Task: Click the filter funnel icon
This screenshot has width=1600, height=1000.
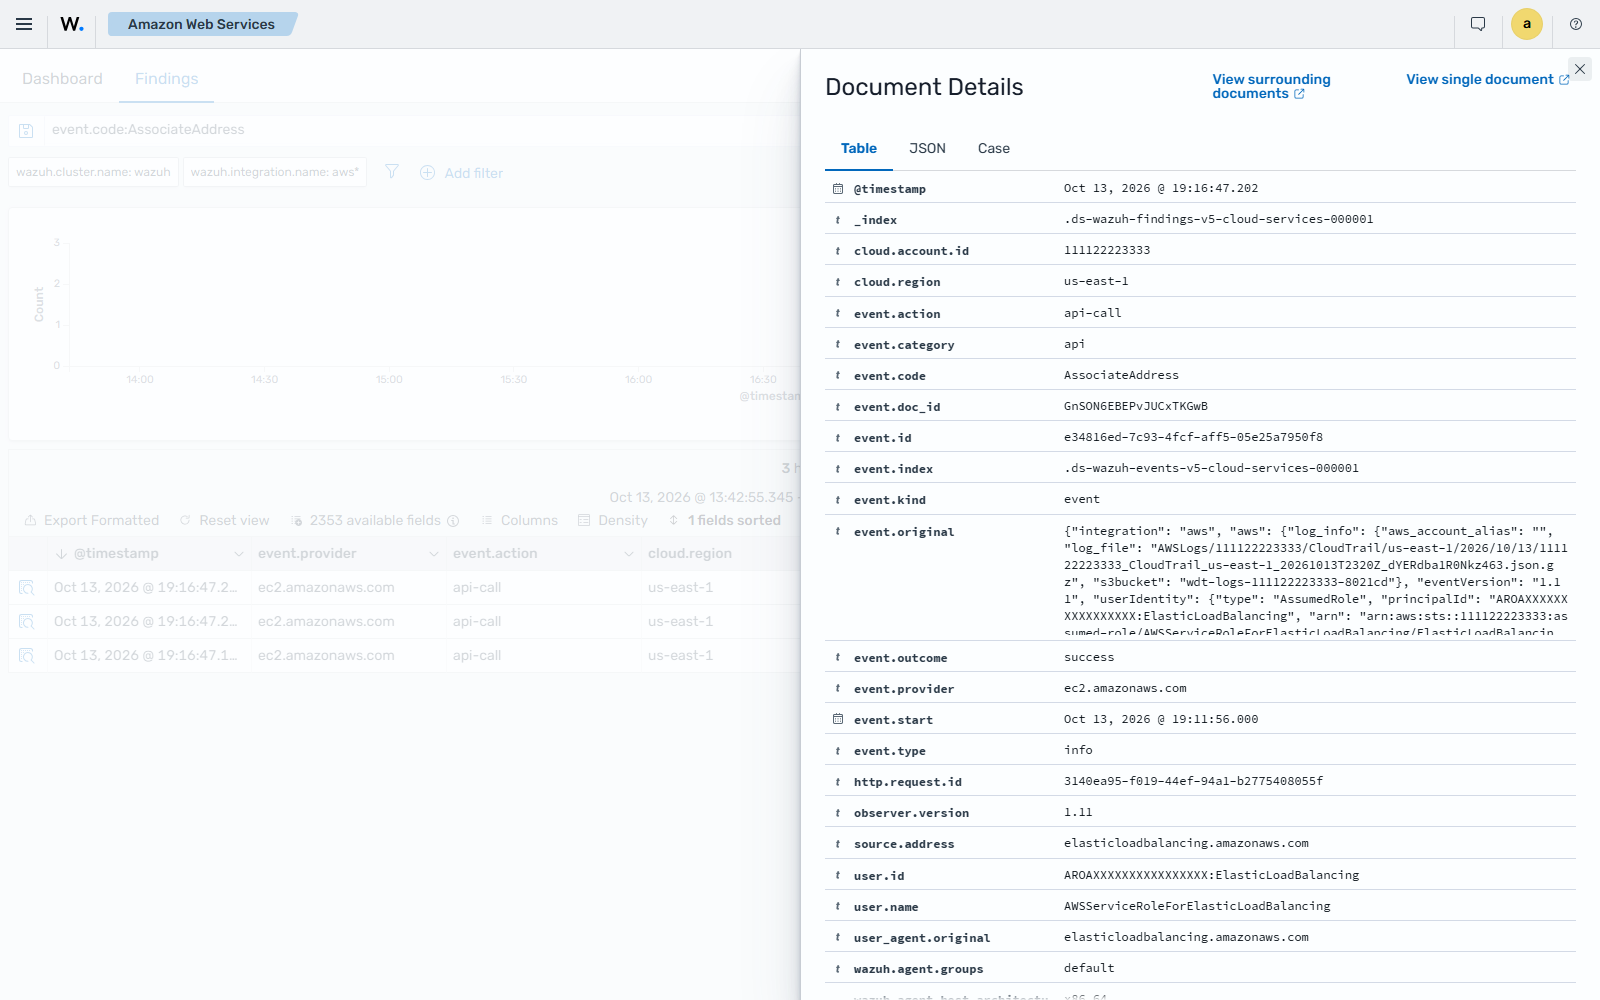Action: pyautogui.click(x=392, y=172)
